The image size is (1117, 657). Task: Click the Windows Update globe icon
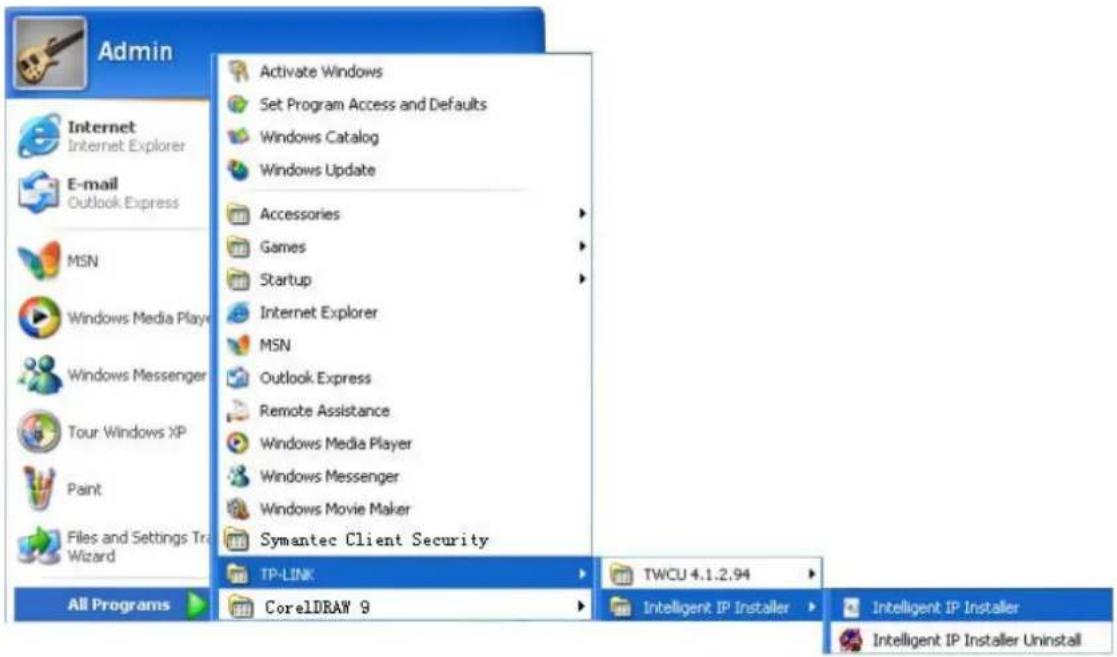tap(238, 170)
